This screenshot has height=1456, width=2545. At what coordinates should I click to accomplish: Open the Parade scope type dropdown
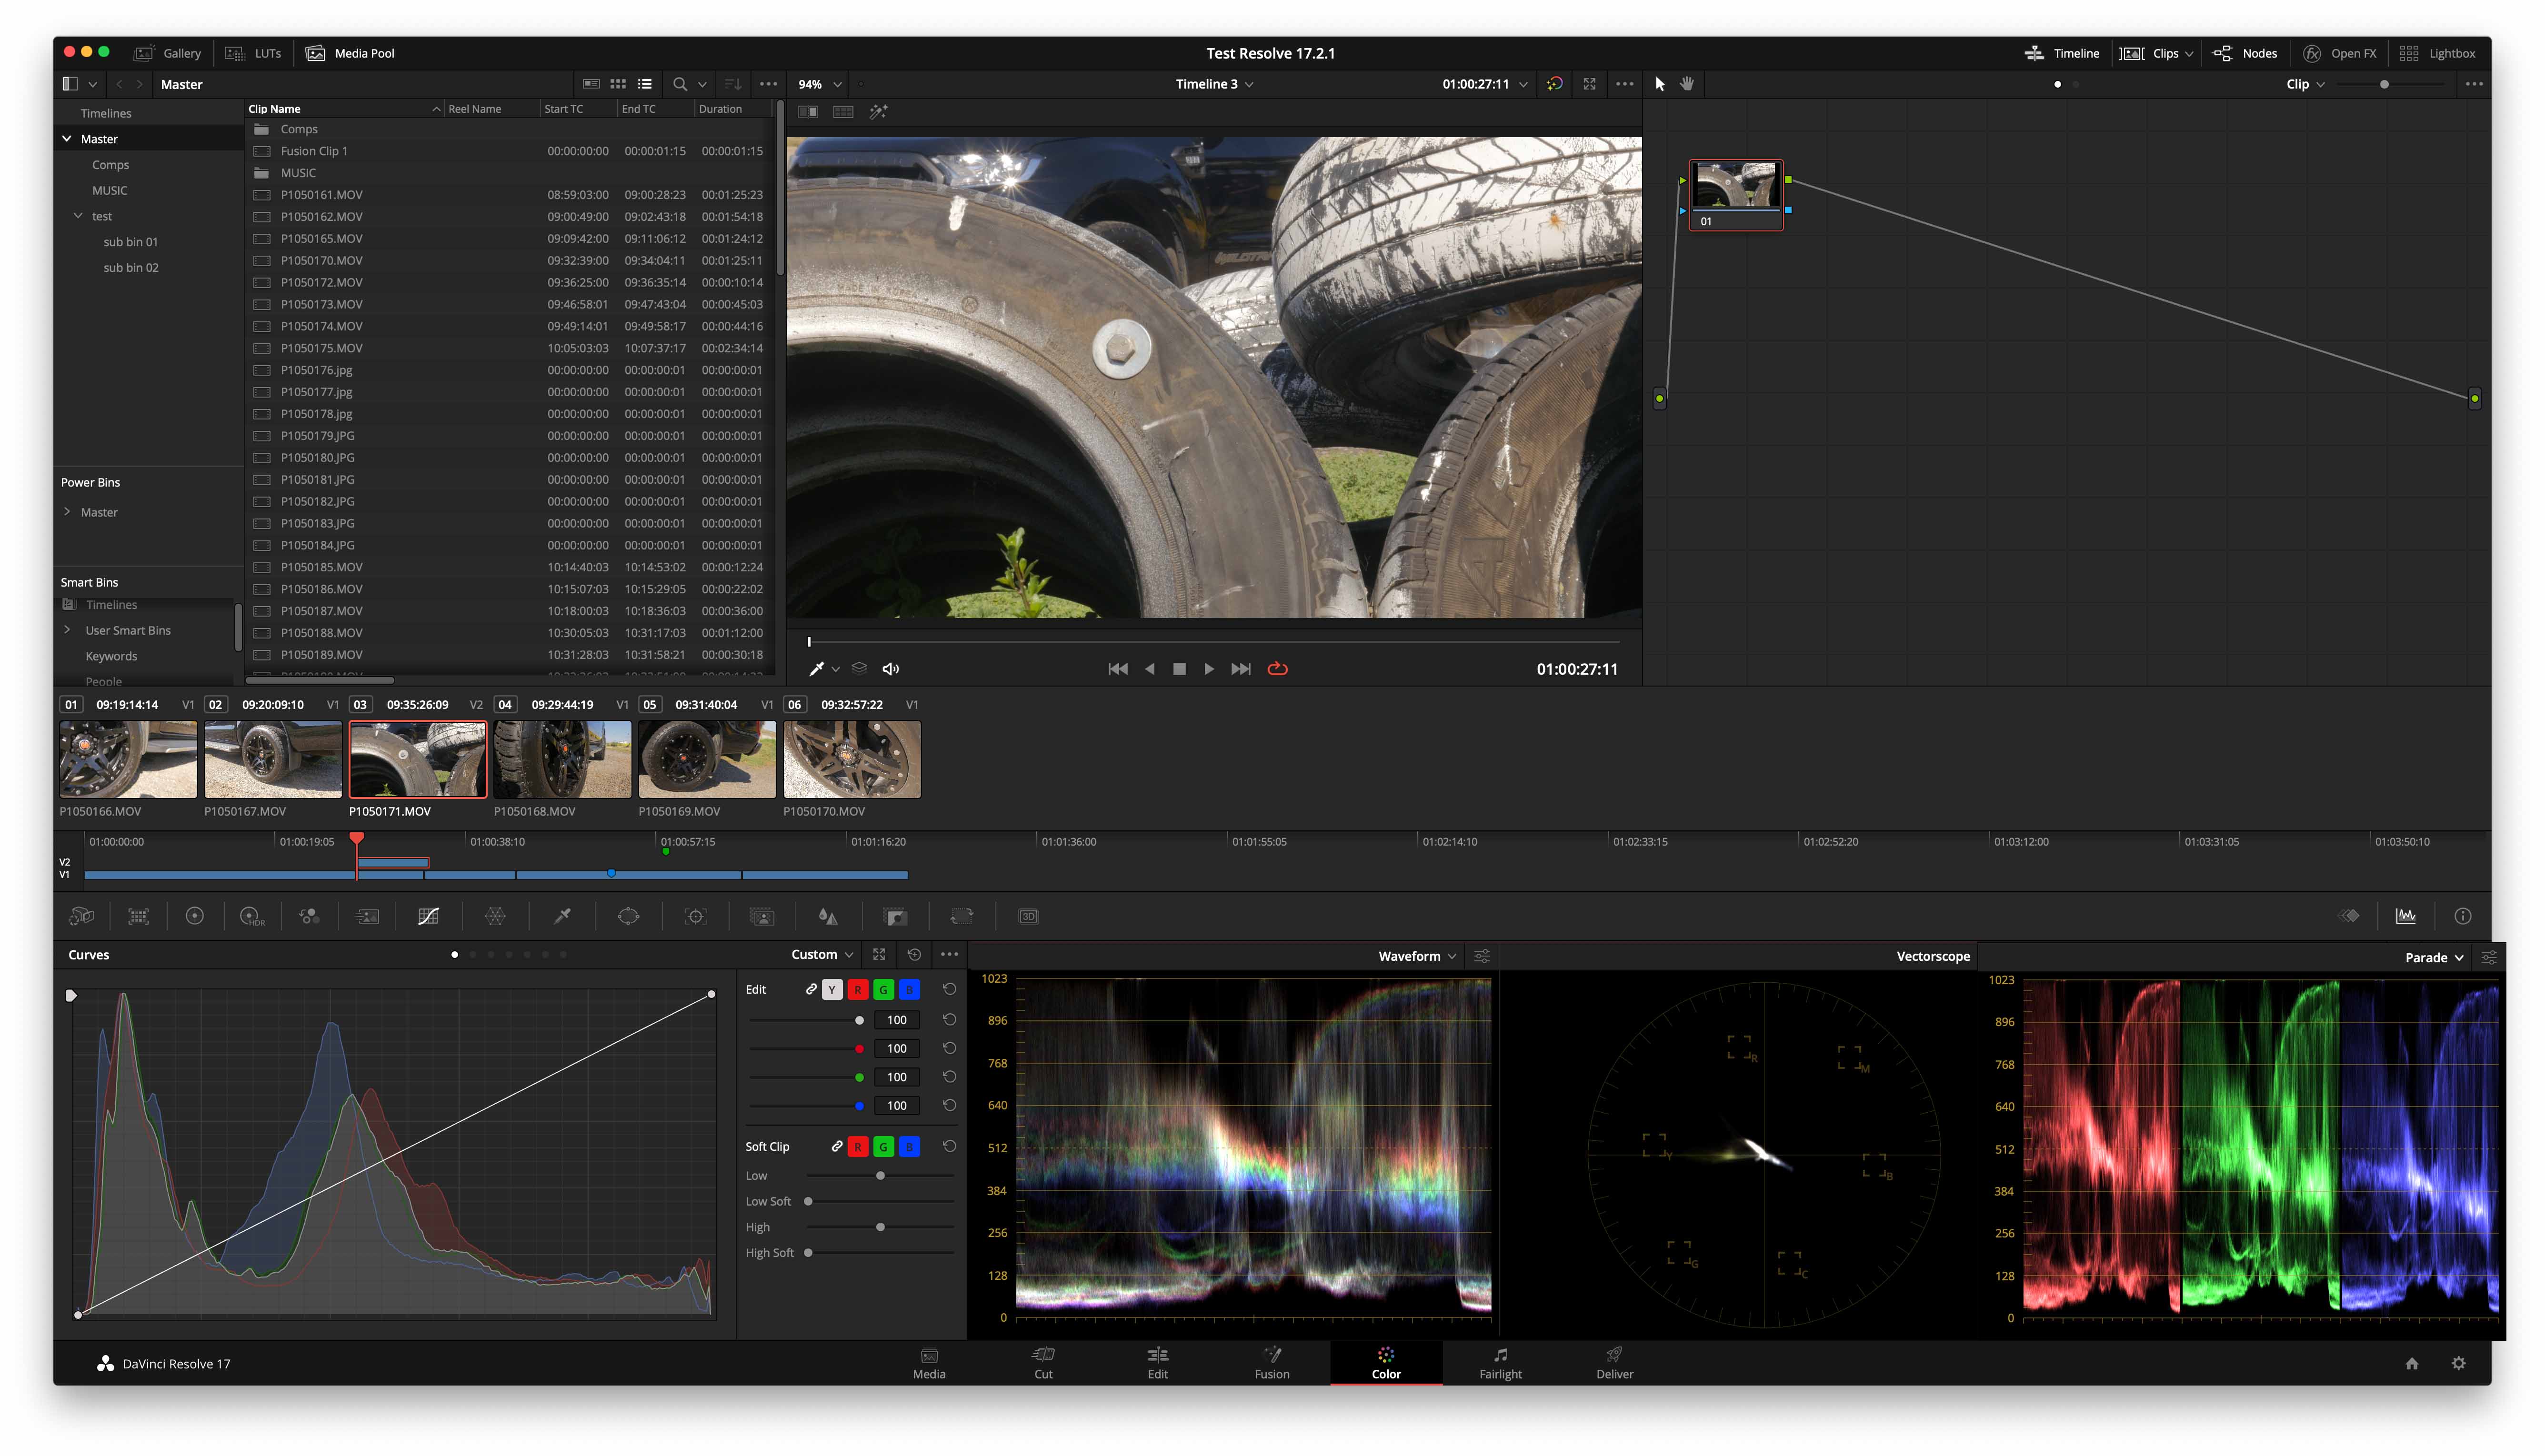(2433, 958)
